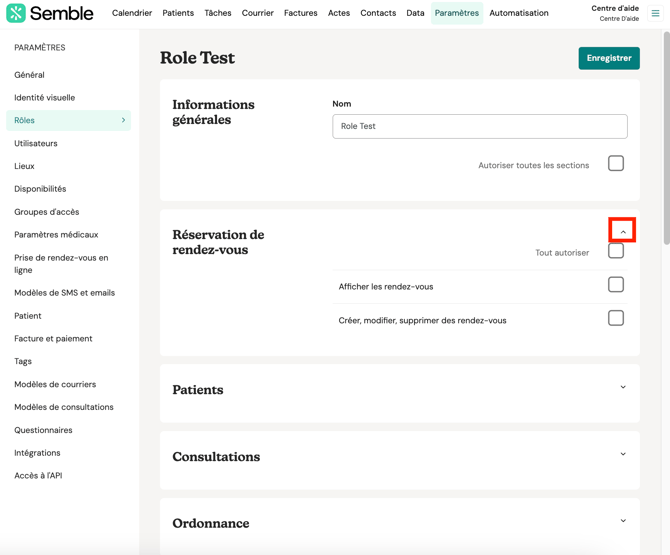Tick the Afficher les rendez-vous checkbox
Screen dimensions: 670x555
click(x=616, y=285)
